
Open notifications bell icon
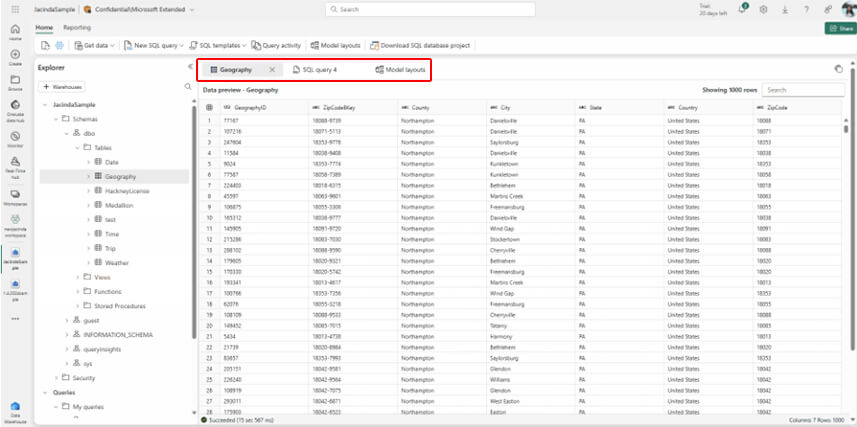pos(743,9)
